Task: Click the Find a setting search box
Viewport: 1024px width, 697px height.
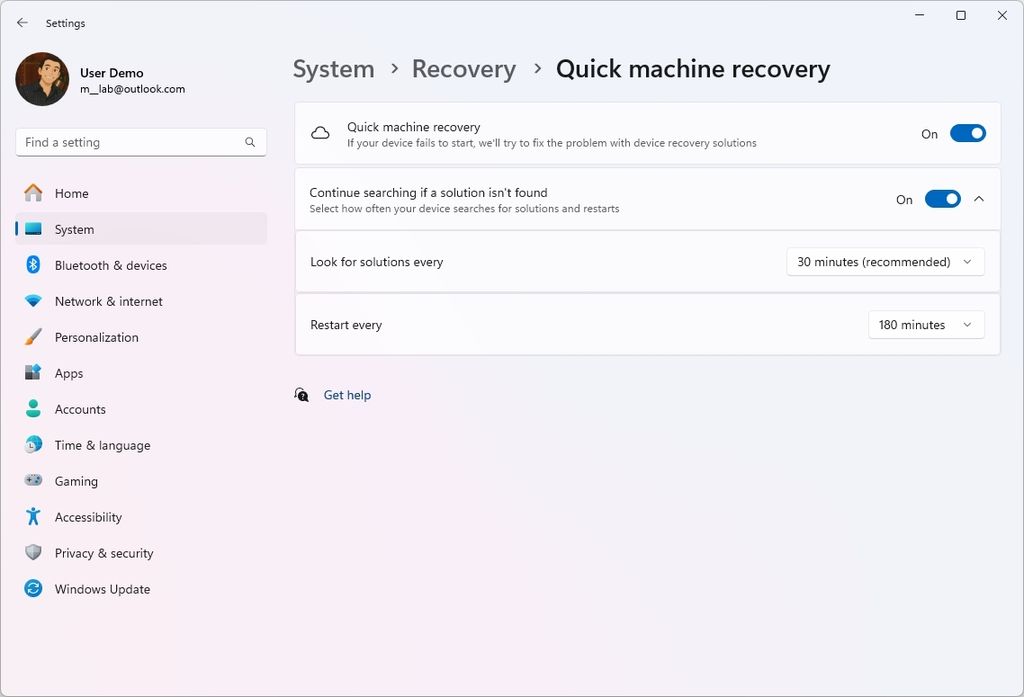Action: (140, 142)
